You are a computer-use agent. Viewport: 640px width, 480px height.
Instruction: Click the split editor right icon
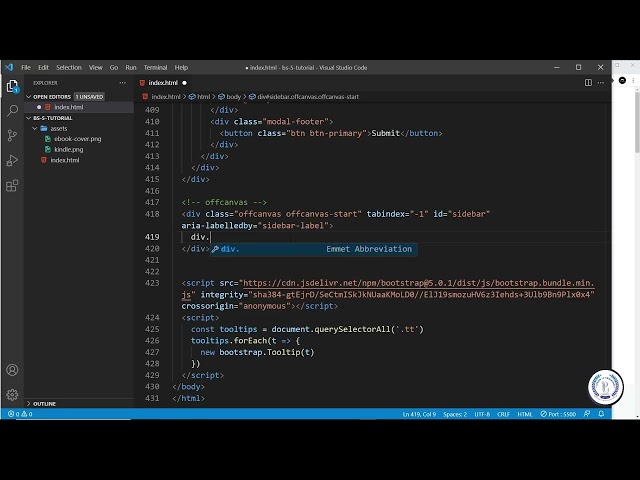coord(588,82)
